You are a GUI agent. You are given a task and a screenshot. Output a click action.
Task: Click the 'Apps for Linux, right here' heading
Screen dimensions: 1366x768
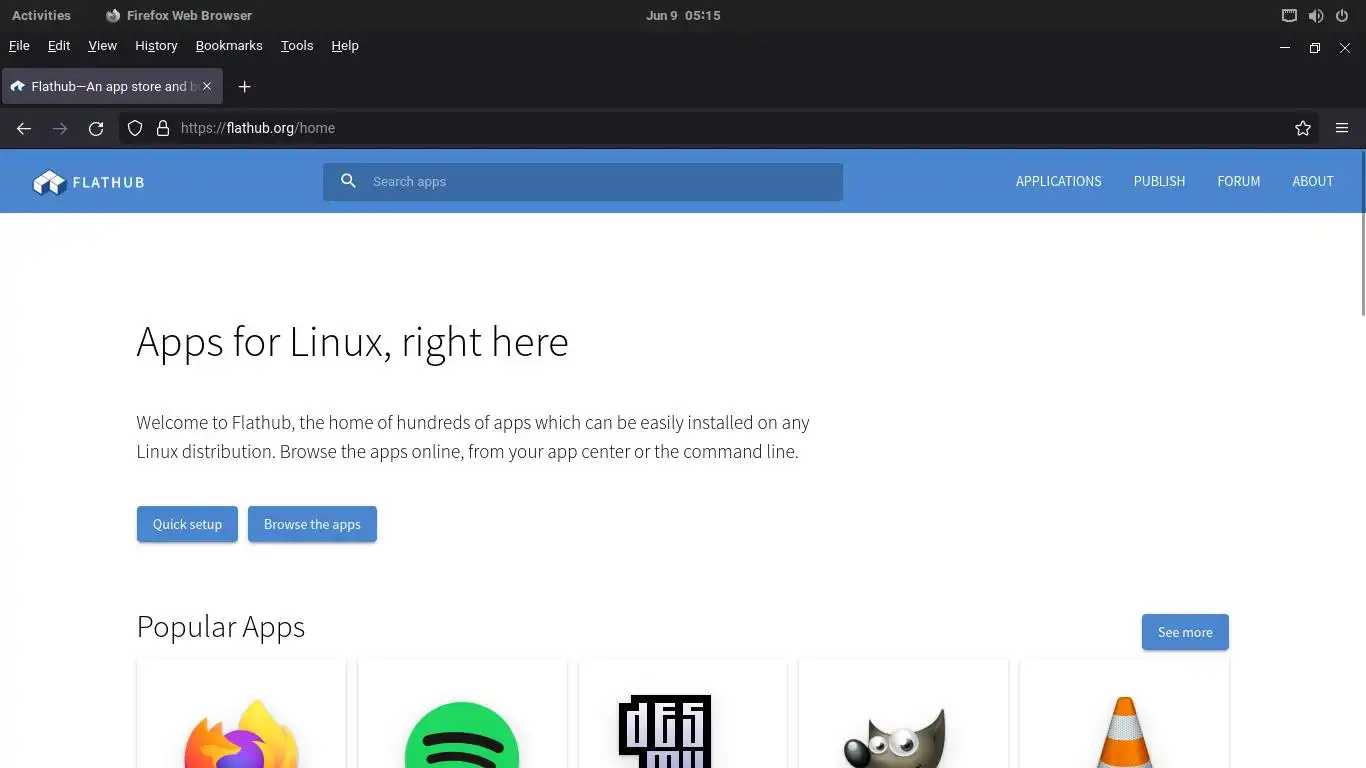pos(352,342)
